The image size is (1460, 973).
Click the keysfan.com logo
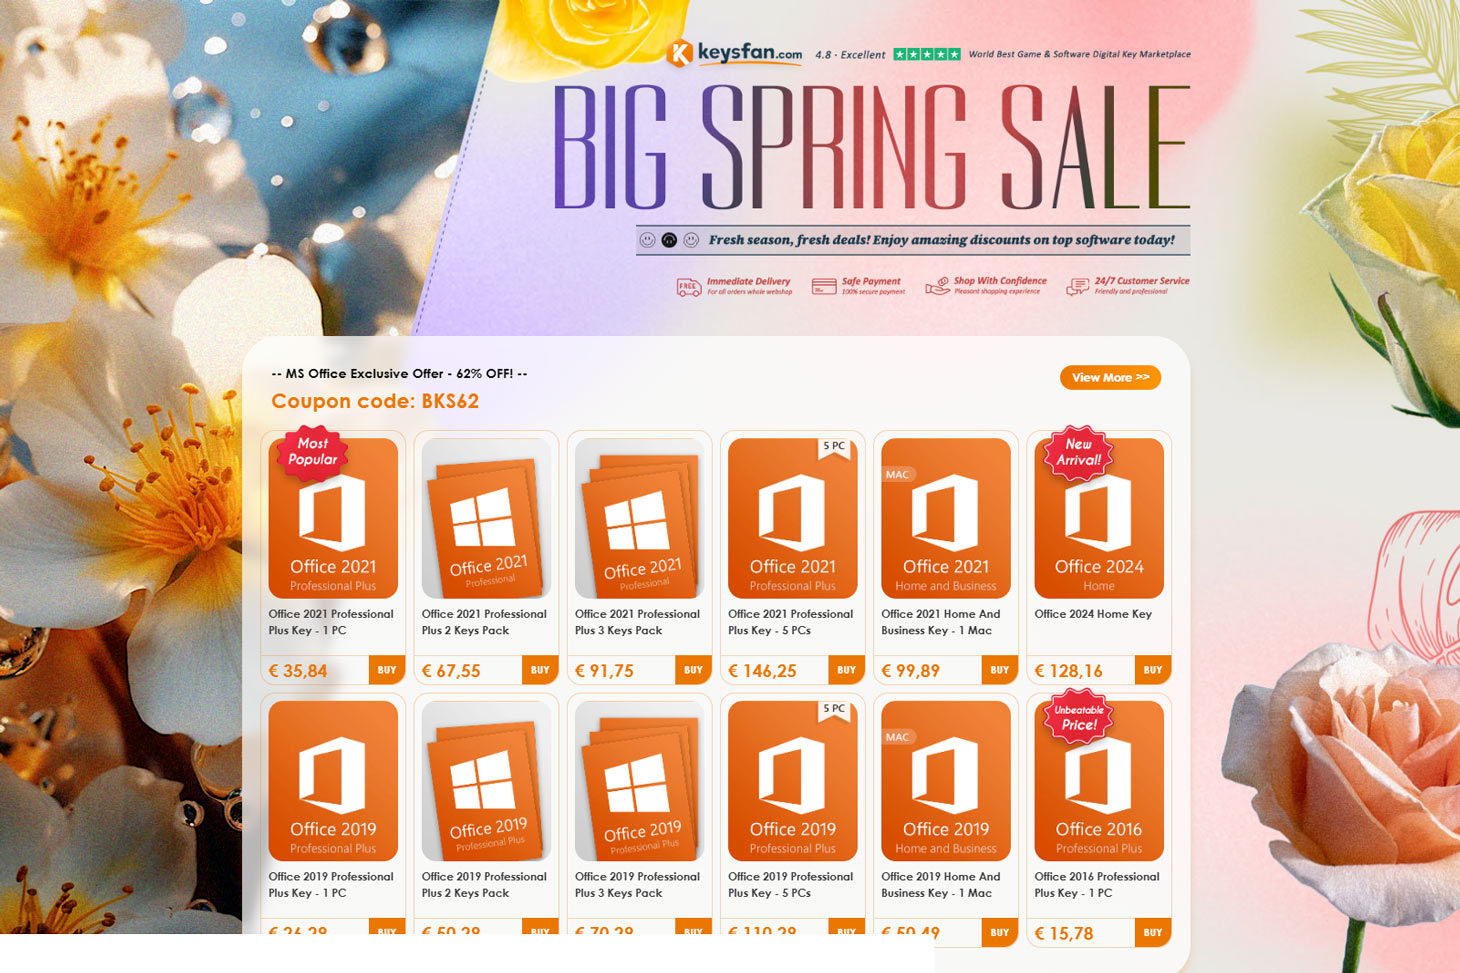pos(735,53)
